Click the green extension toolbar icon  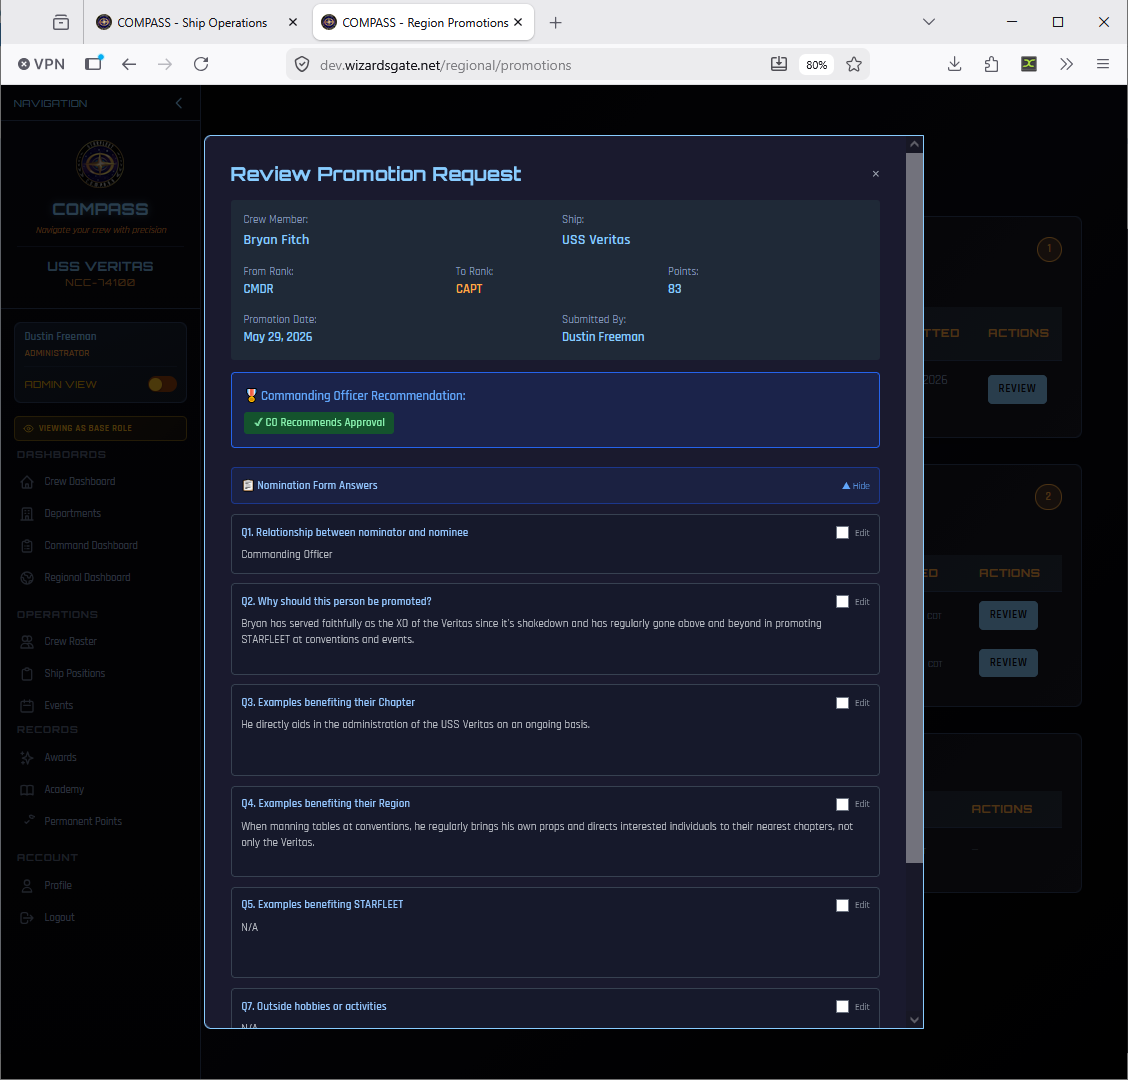1029,64
